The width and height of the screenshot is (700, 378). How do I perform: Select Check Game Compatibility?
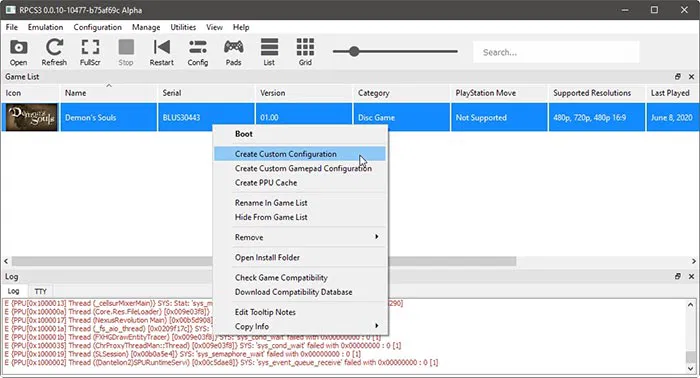point(300,278)
